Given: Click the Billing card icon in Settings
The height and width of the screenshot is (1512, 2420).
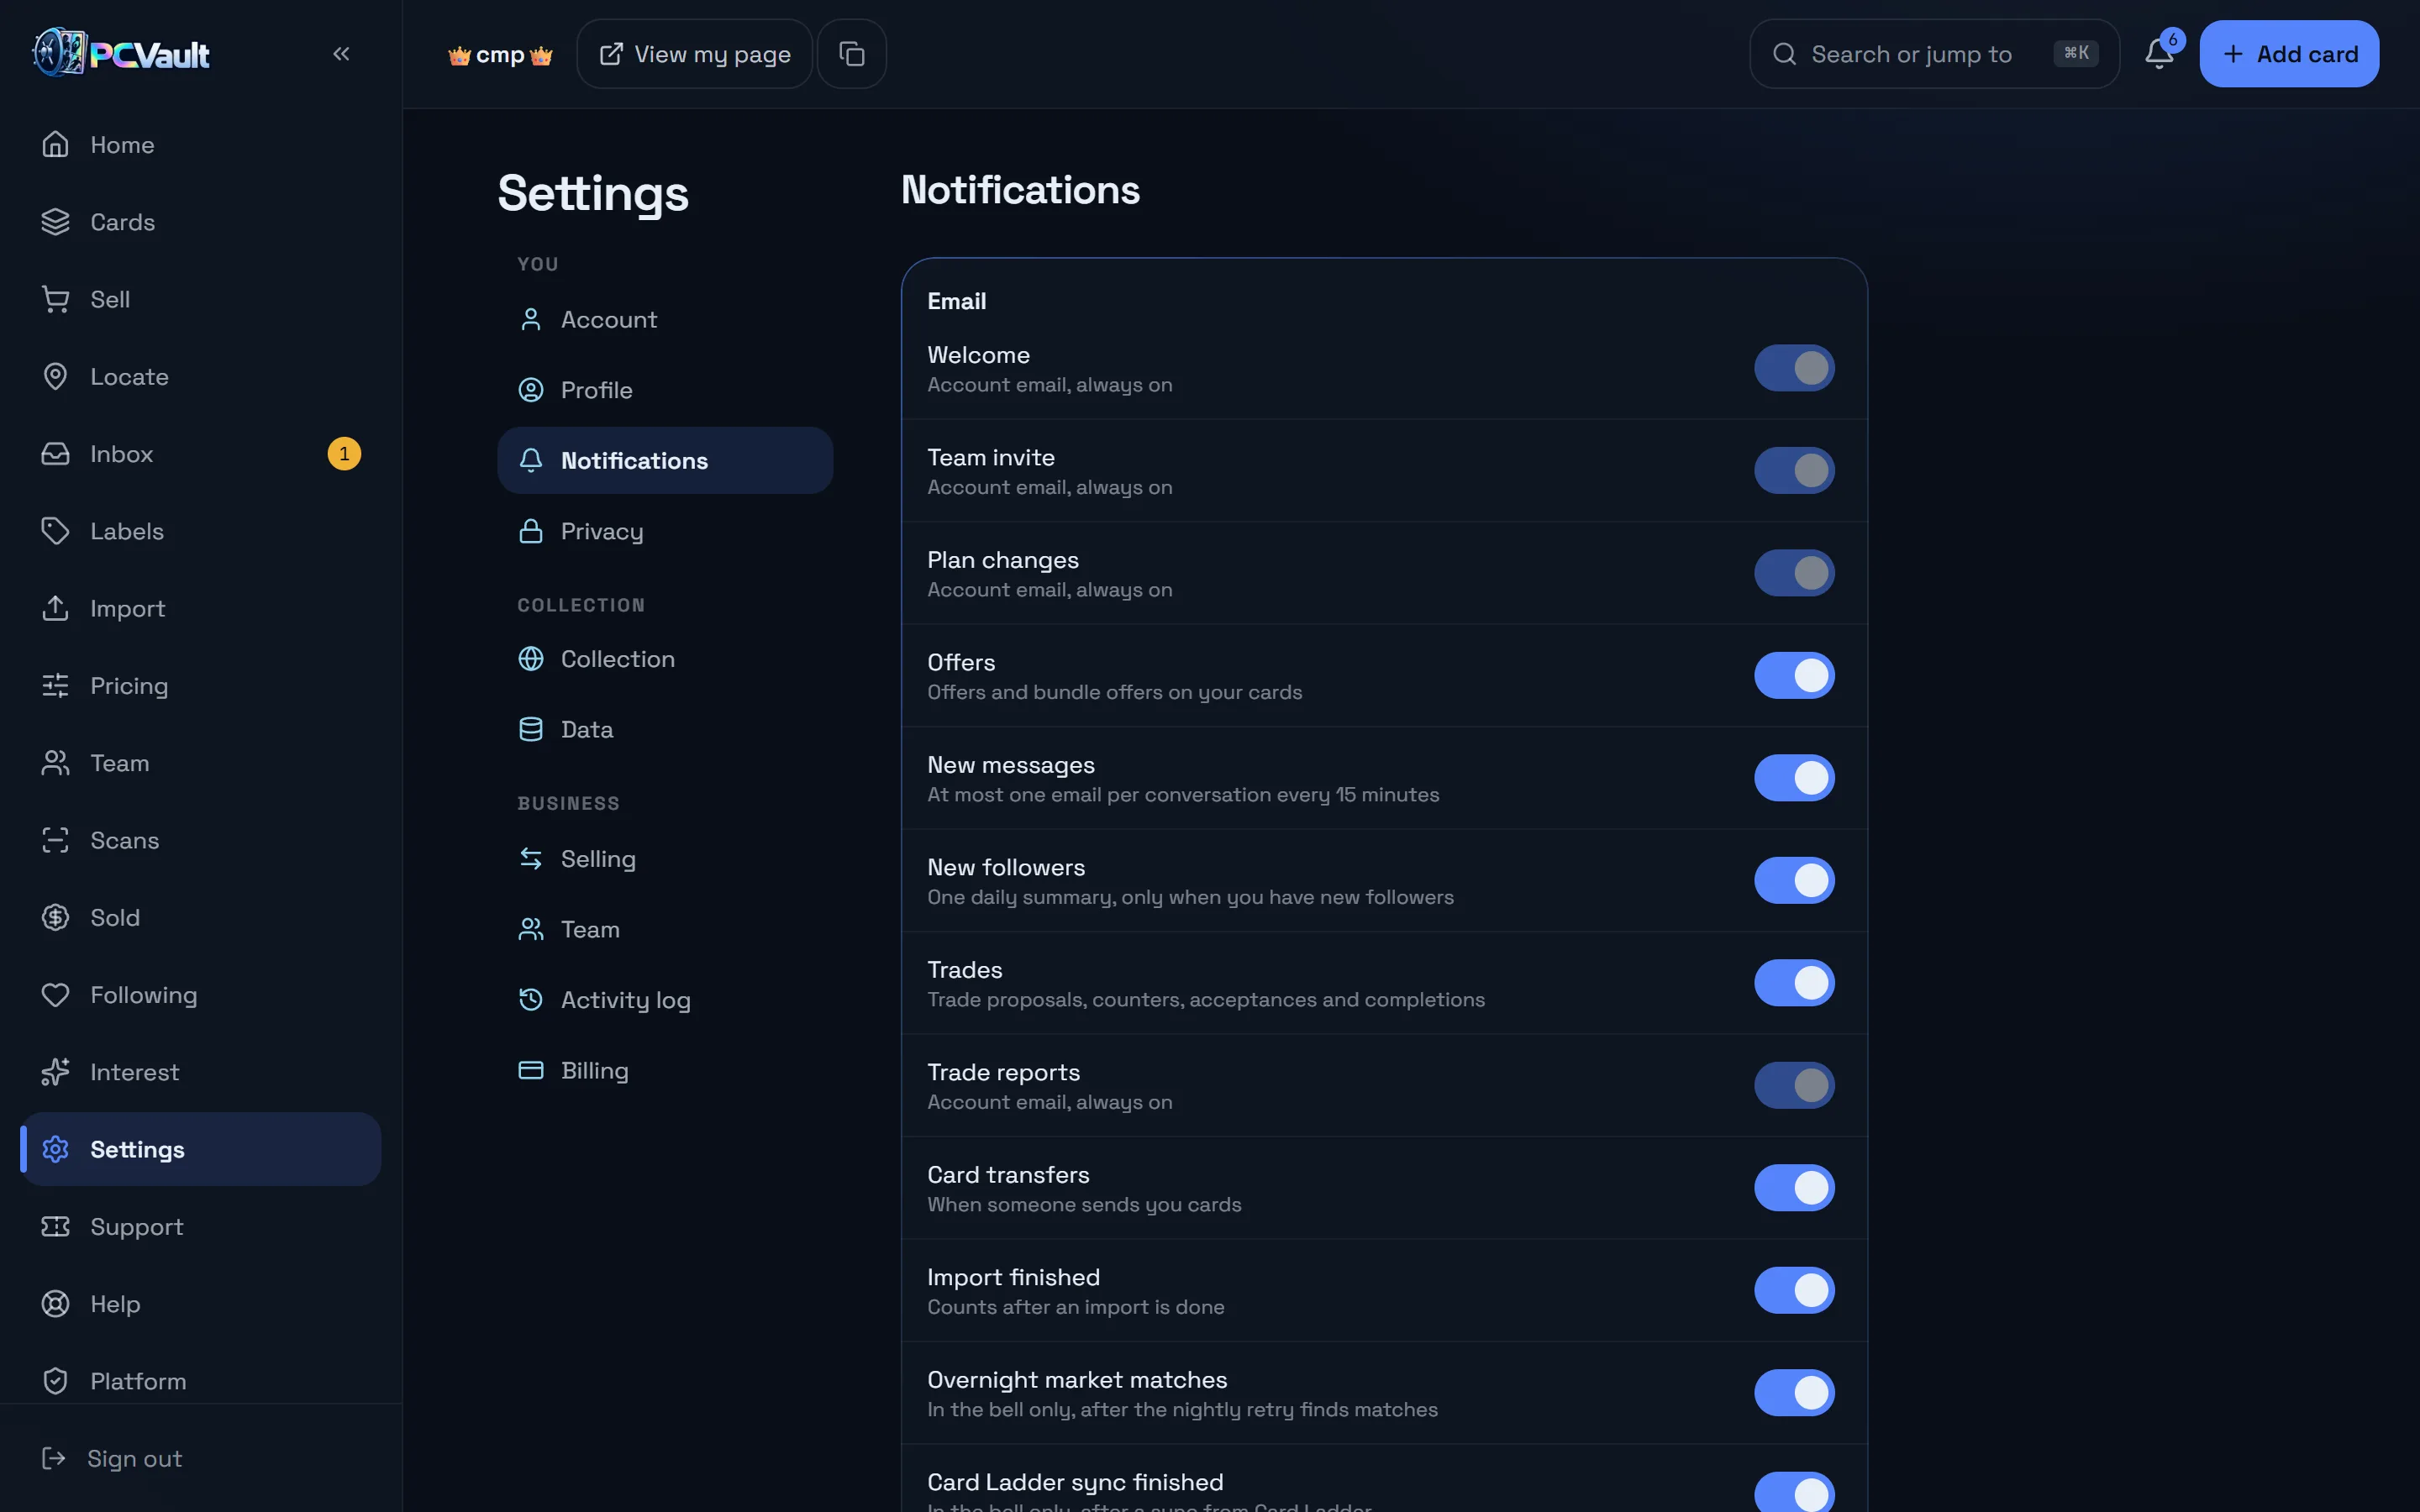Looking at the screenshot, I should pos(531,1070).
